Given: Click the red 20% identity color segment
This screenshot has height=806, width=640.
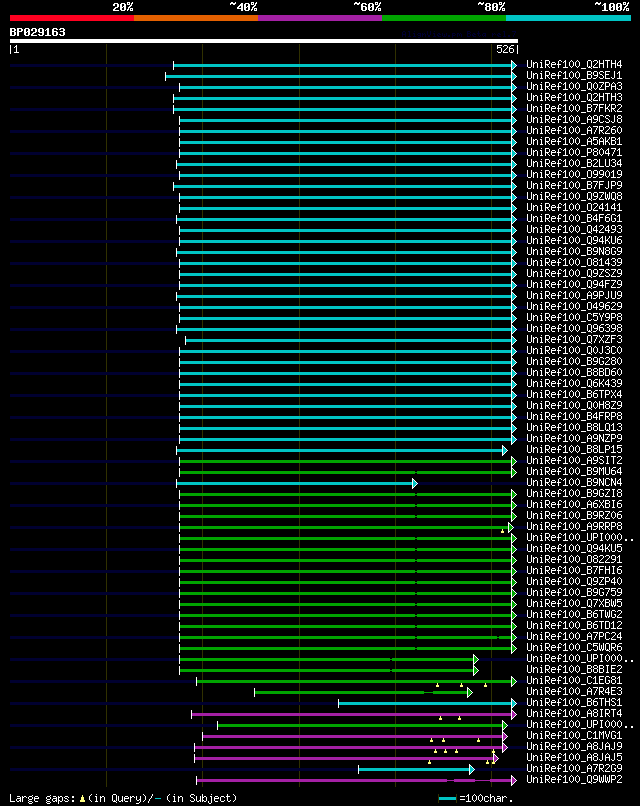Looking at the screenshot, I should click(x=71, y=18).
